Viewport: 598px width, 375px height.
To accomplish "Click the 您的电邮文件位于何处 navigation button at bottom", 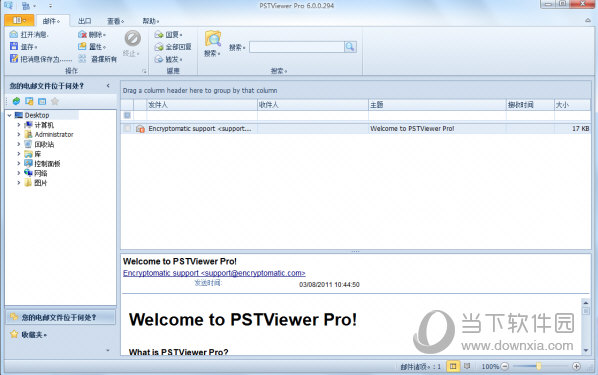I will pyautogui.click(x=60, y=317).
